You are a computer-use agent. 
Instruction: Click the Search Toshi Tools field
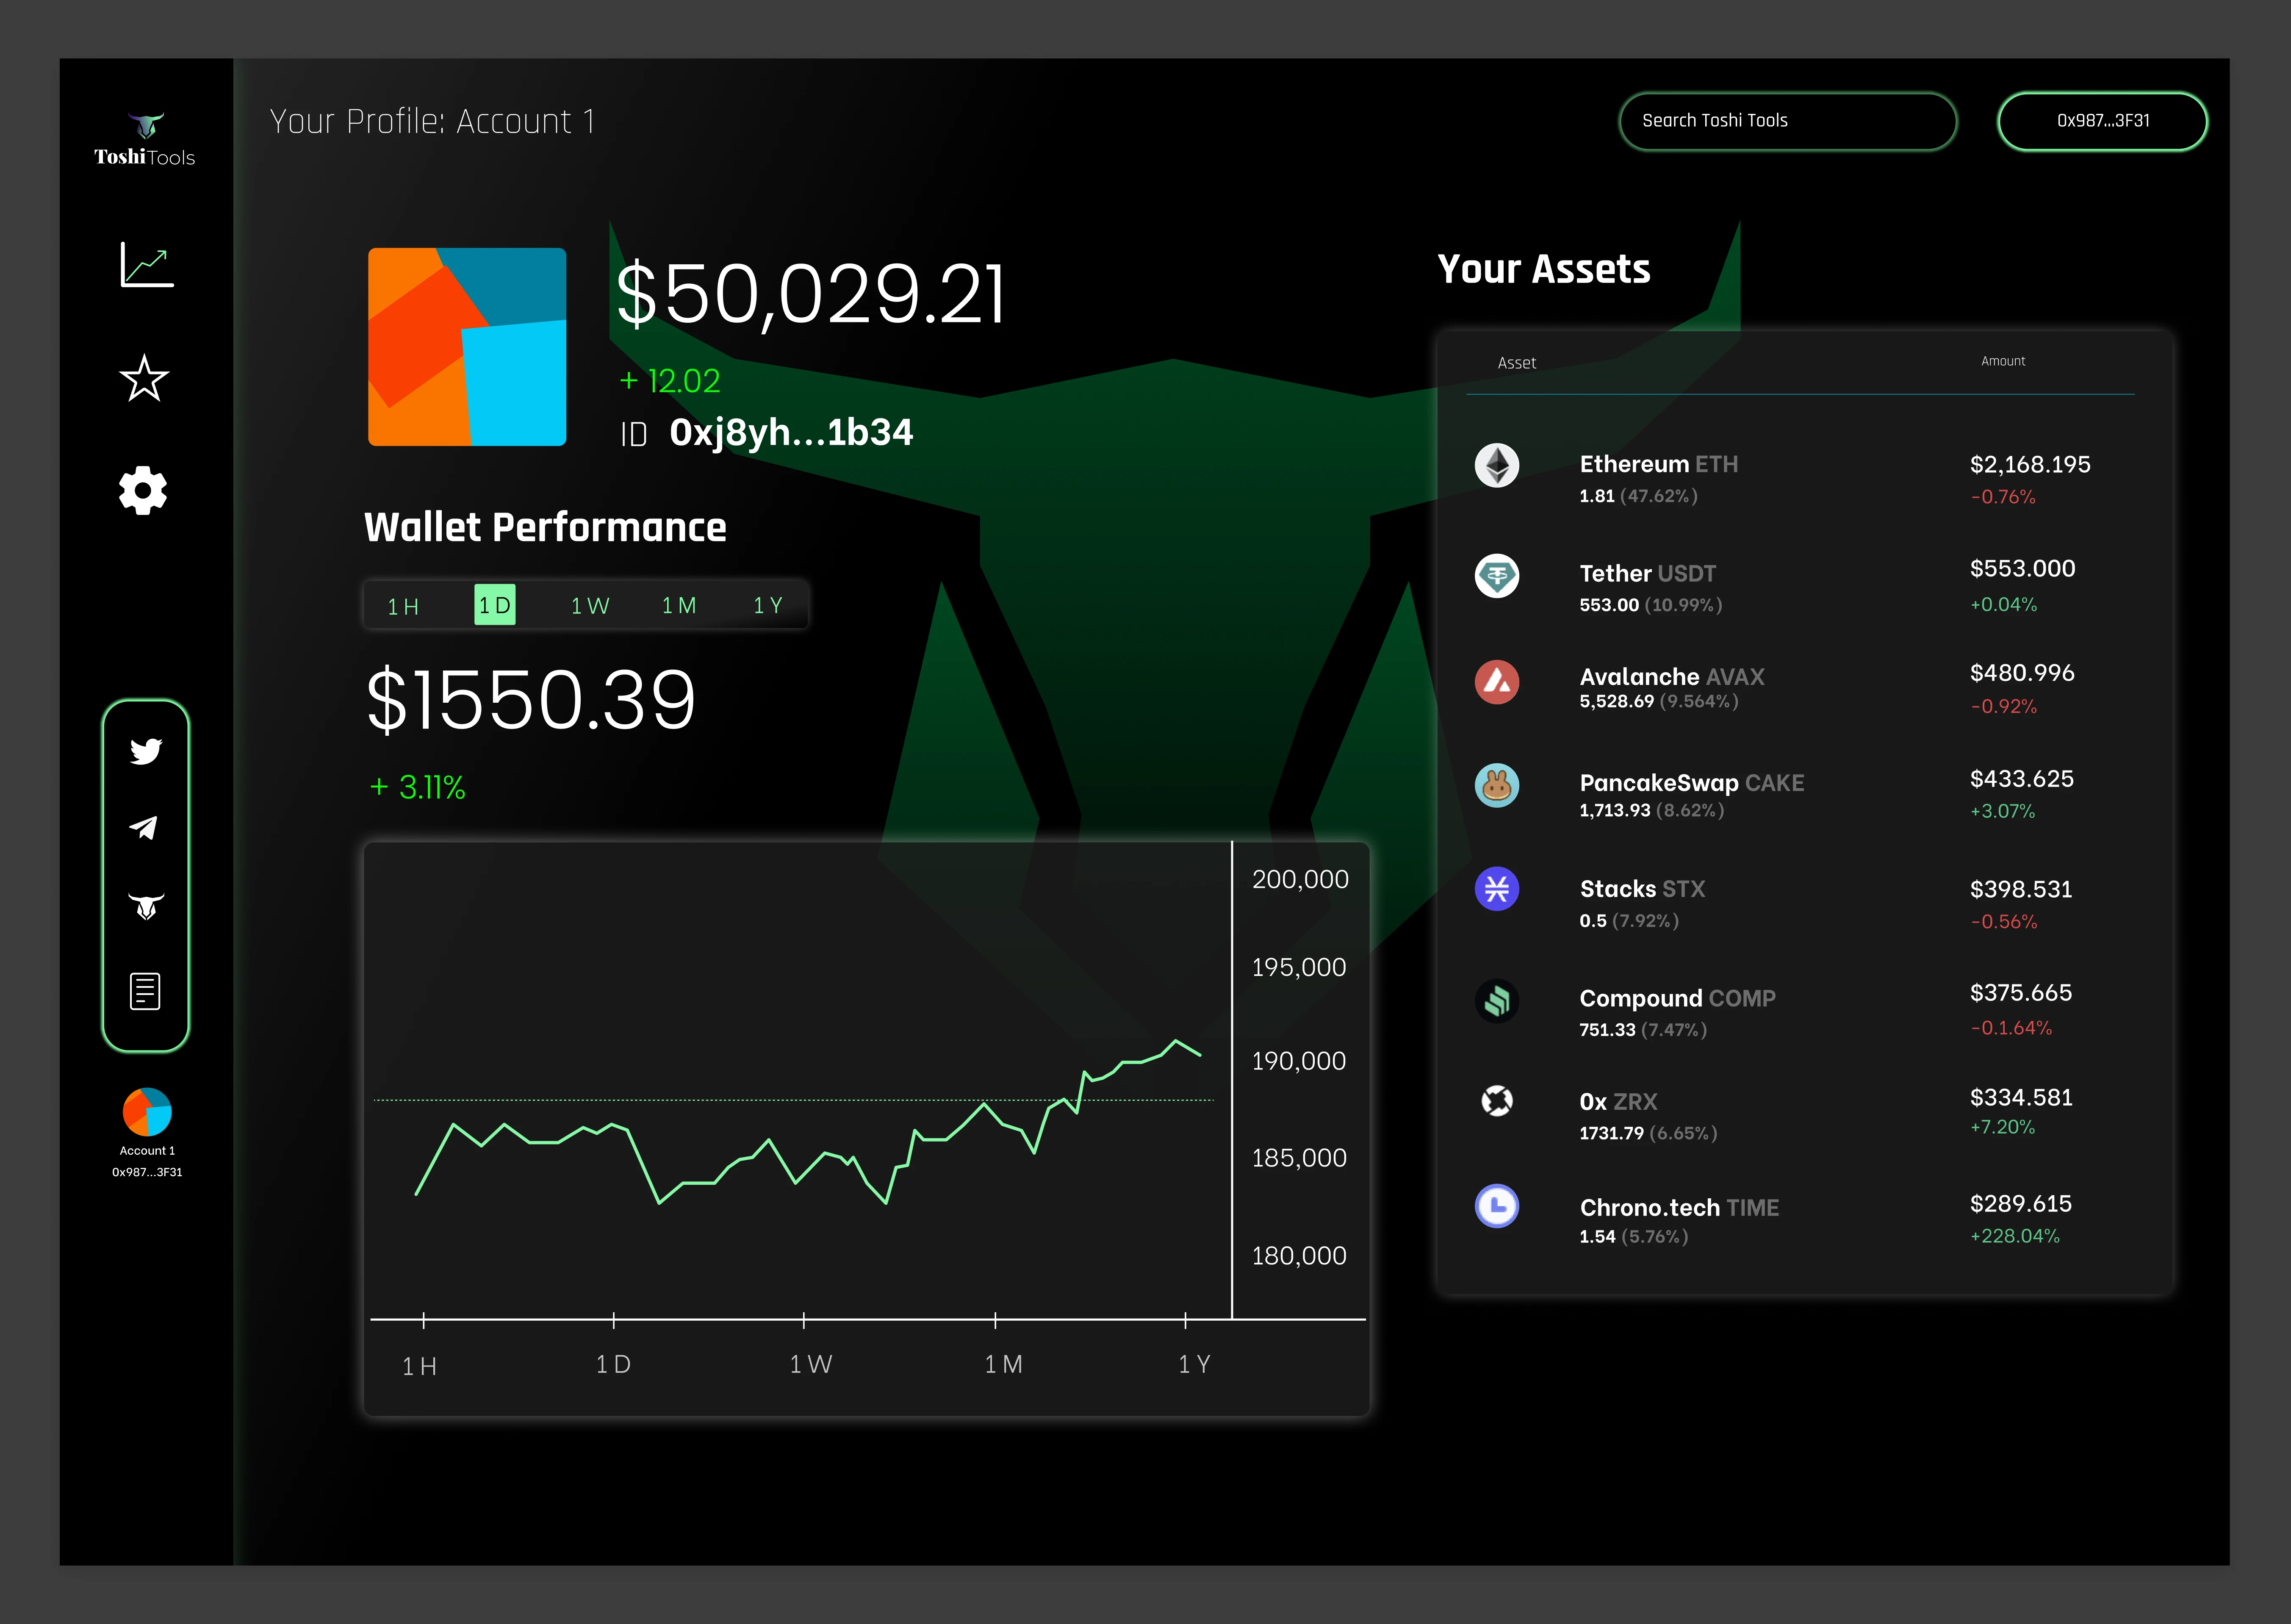tap(1787, 121)
